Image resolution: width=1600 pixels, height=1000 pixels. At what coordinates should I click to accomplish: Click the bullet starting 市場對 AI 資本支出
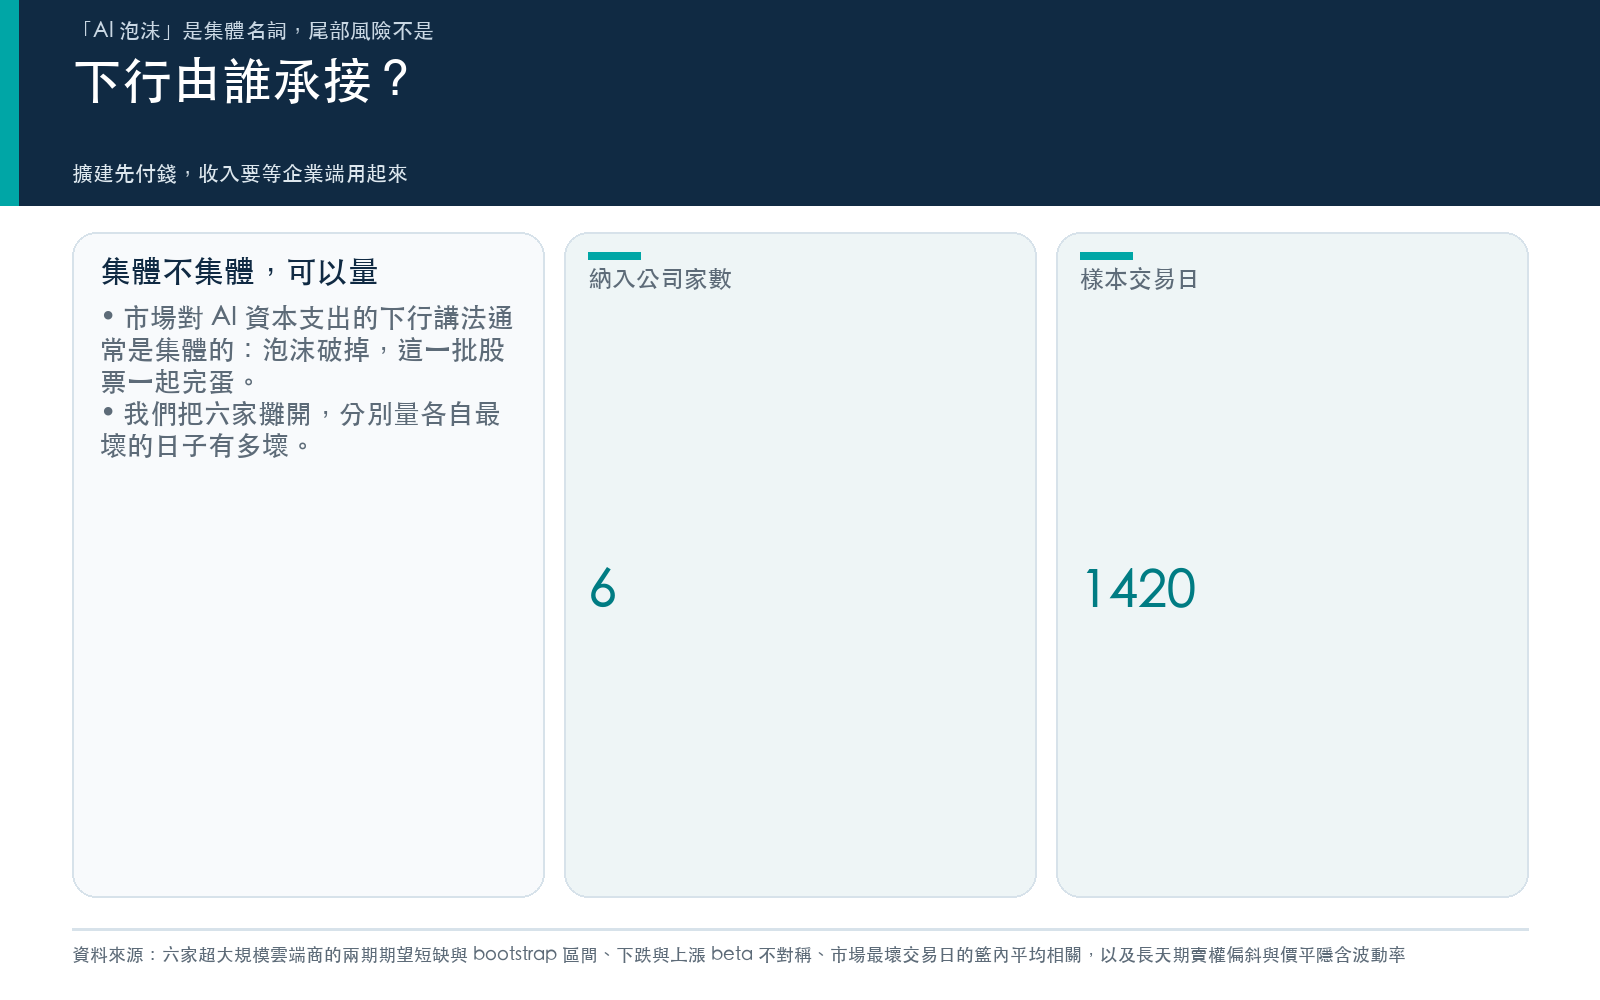[x=307, y=350]
